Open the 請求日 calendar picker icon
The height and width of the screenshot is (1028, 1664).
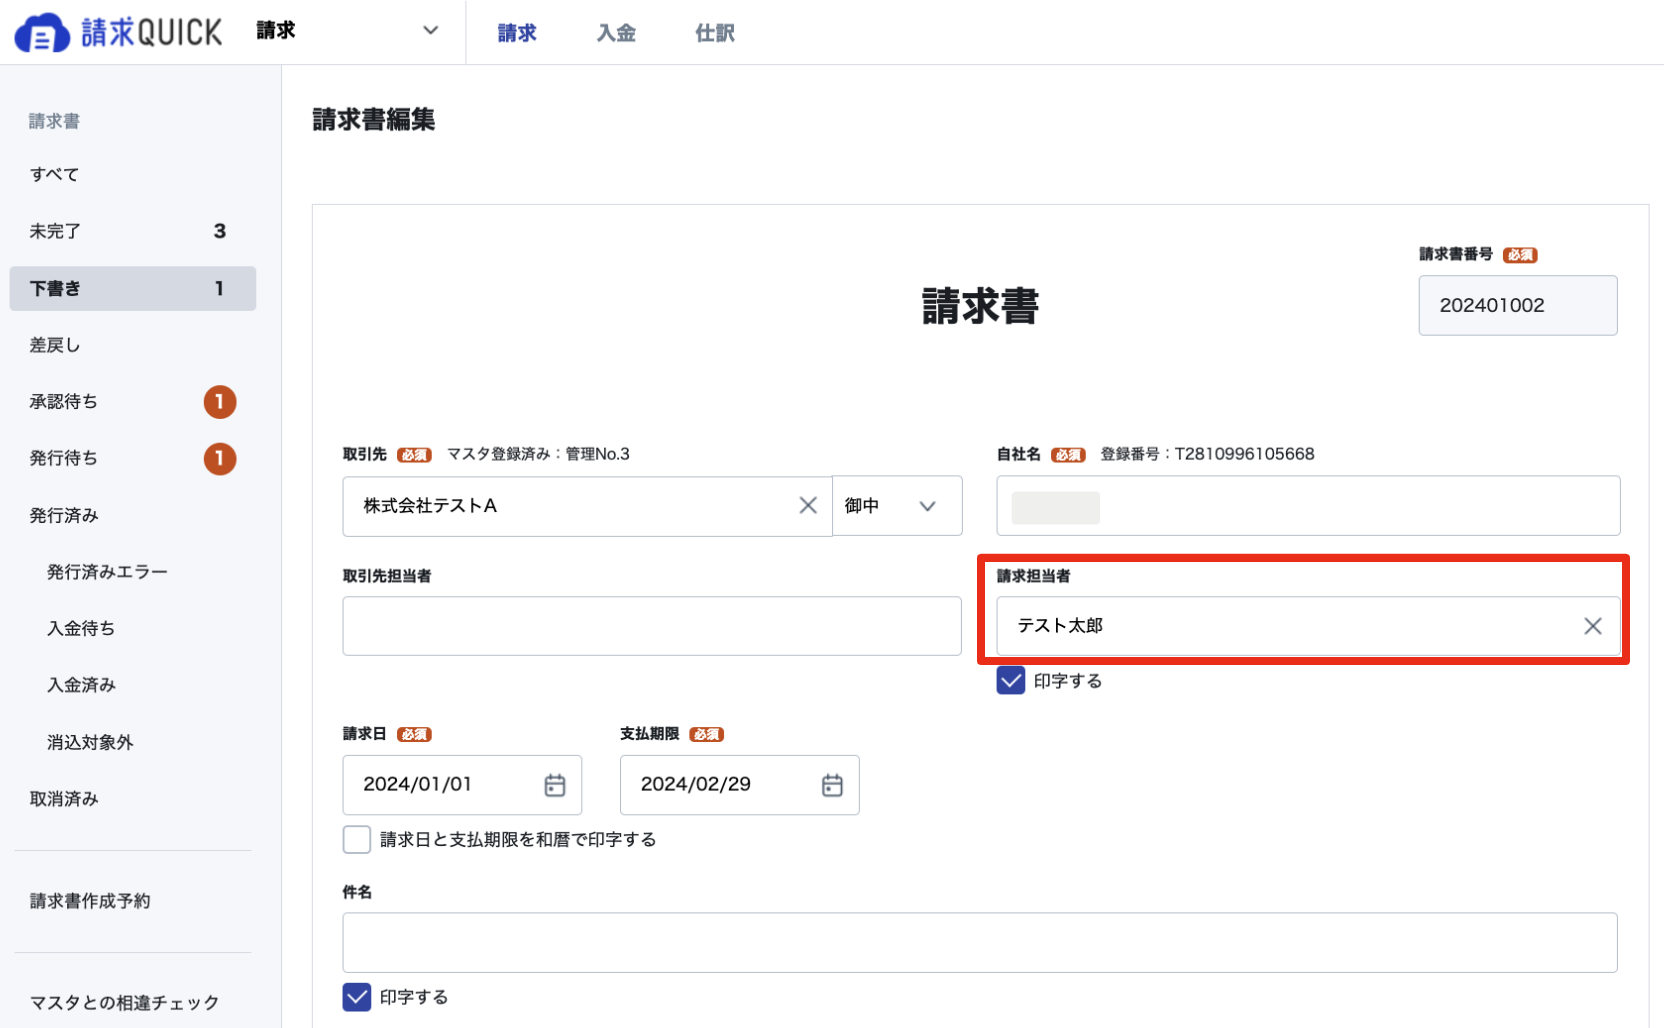[555, 785]
